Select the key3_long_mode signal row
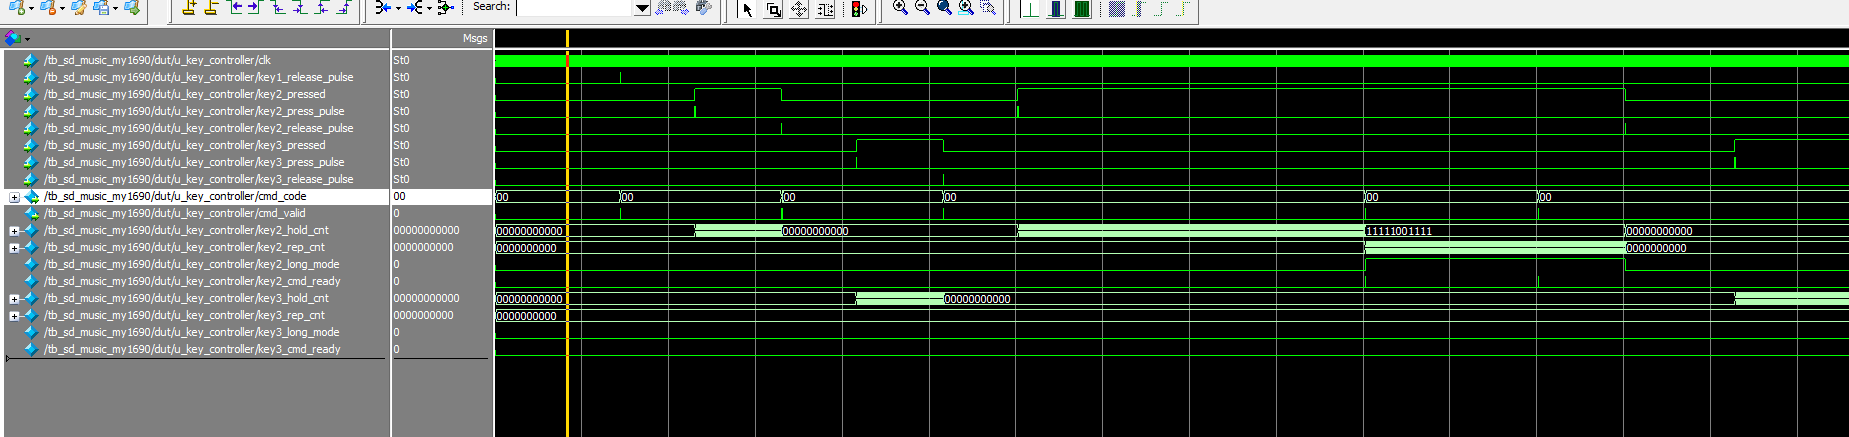Image resolution: width=1849 pixels, height=437 pixels. [191, 332]
